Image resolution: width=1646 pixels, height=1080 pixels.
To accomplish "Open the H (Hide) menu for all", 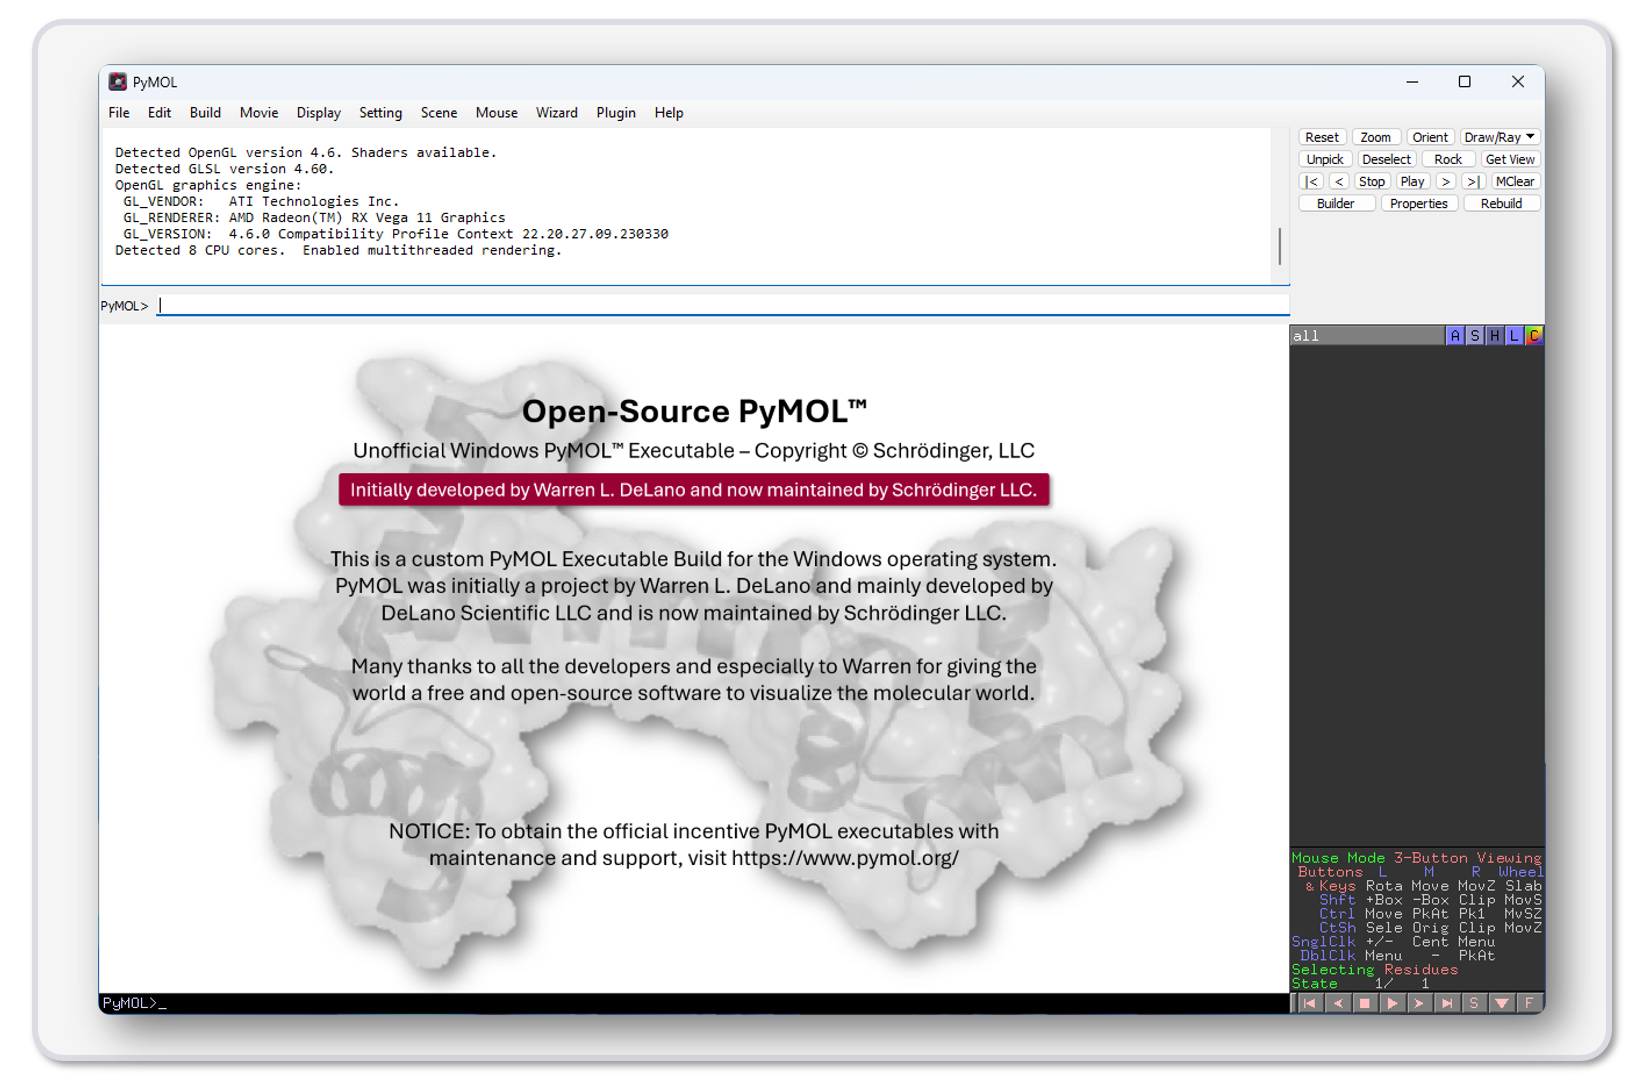I will click(1495, 336).
